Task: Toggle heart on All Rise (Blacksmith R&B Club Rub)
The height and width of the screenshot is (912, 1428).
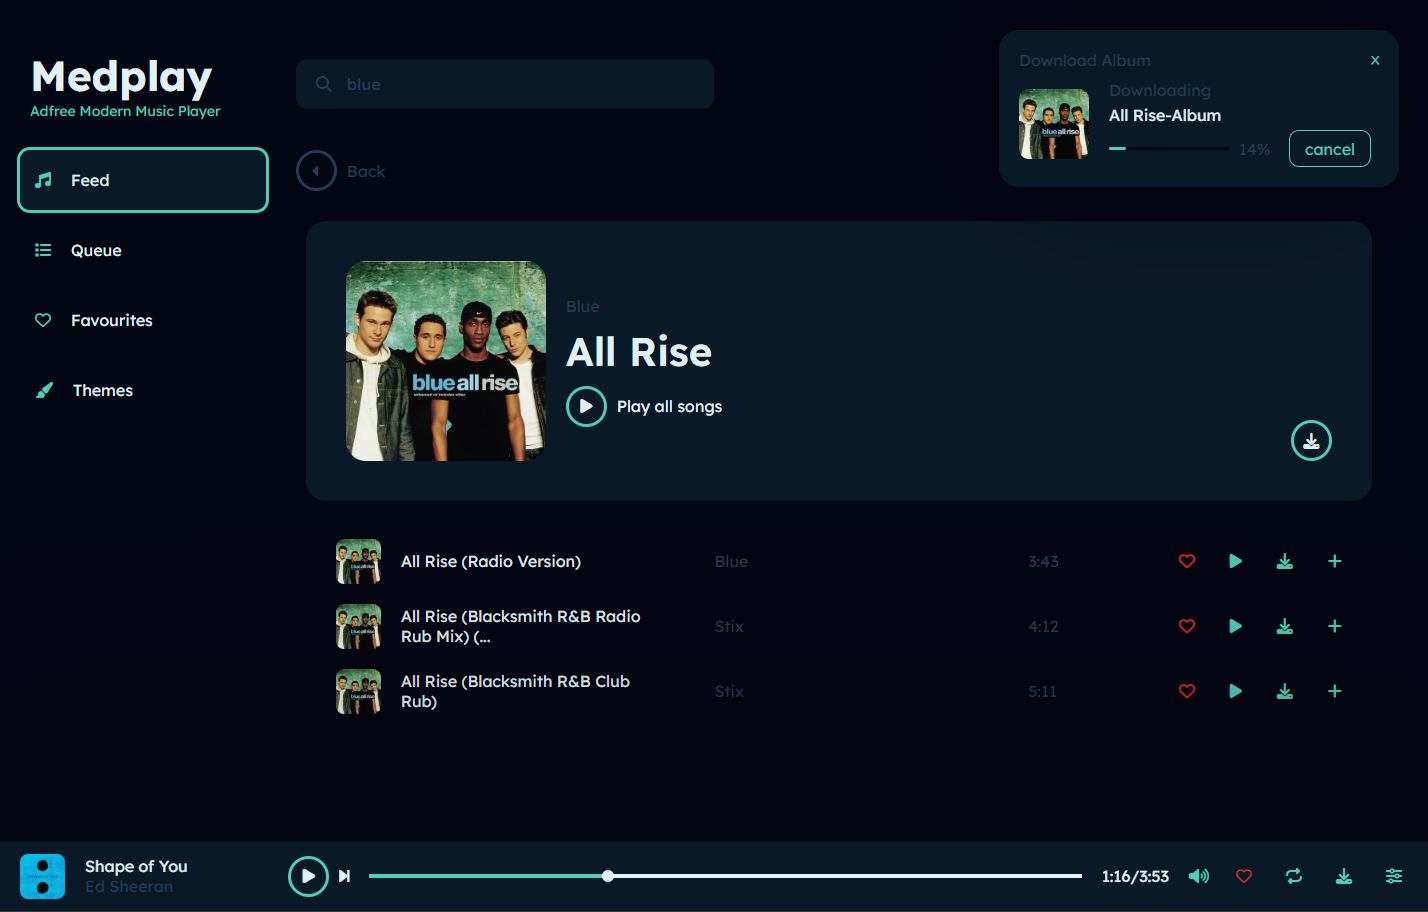Action: [1187, 691]
